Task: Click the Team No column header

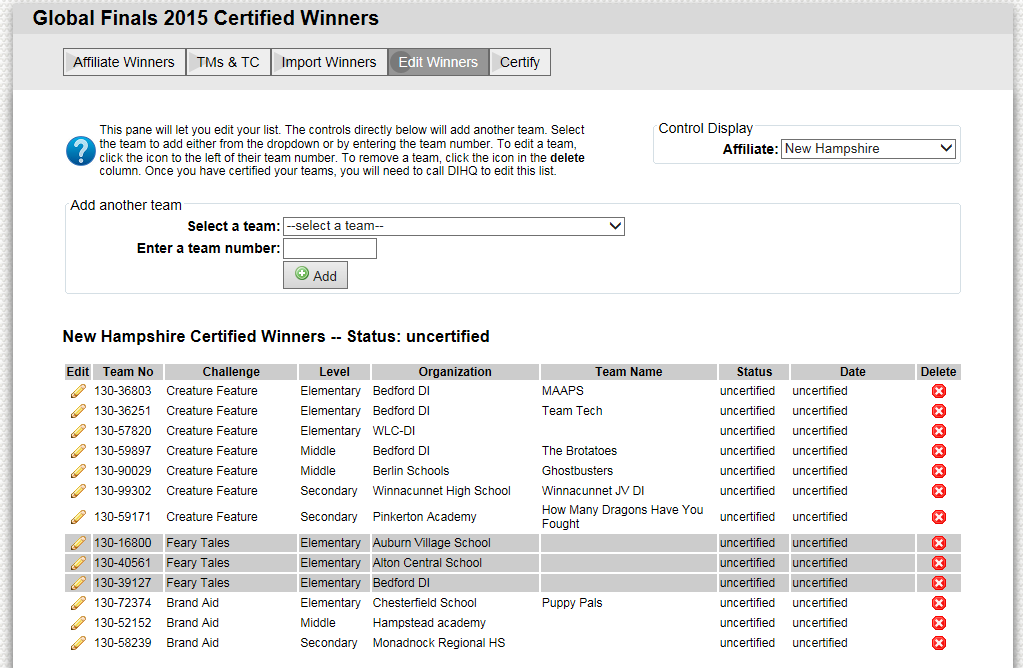Action: coord(128,372)
